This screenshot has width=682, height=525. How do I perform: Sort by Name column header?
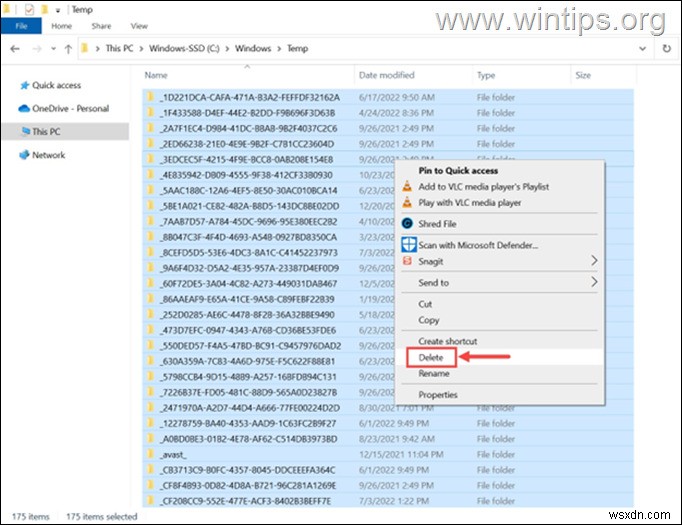156,75
